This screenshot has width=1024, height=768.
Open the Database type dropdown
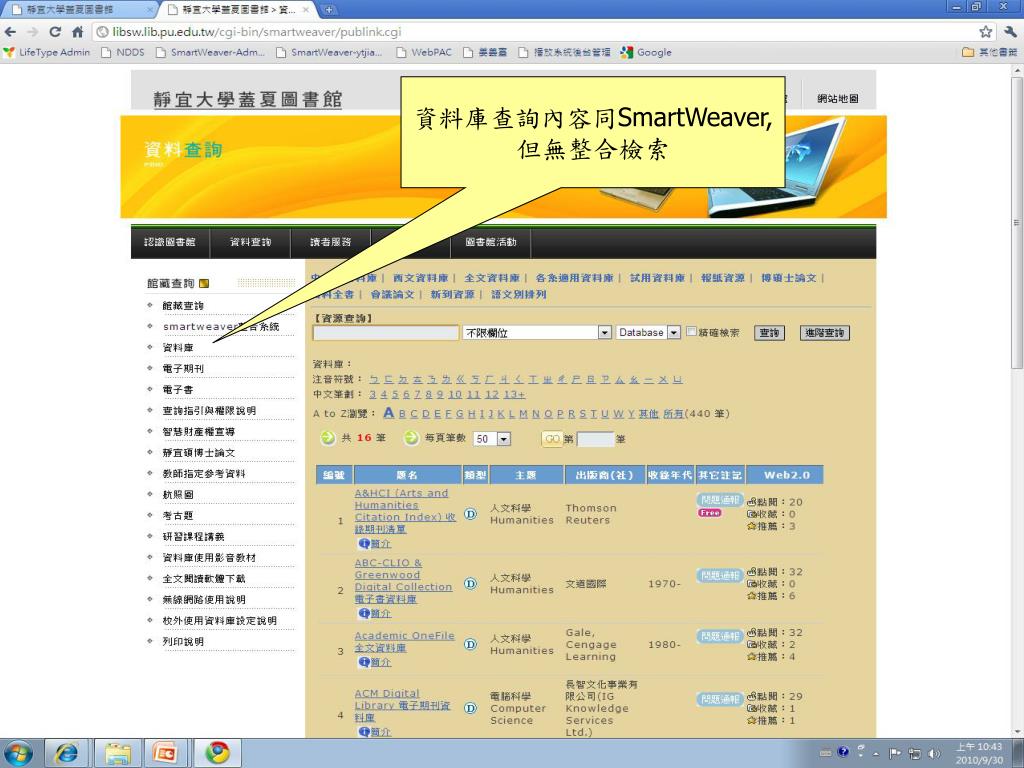point(648,332)
